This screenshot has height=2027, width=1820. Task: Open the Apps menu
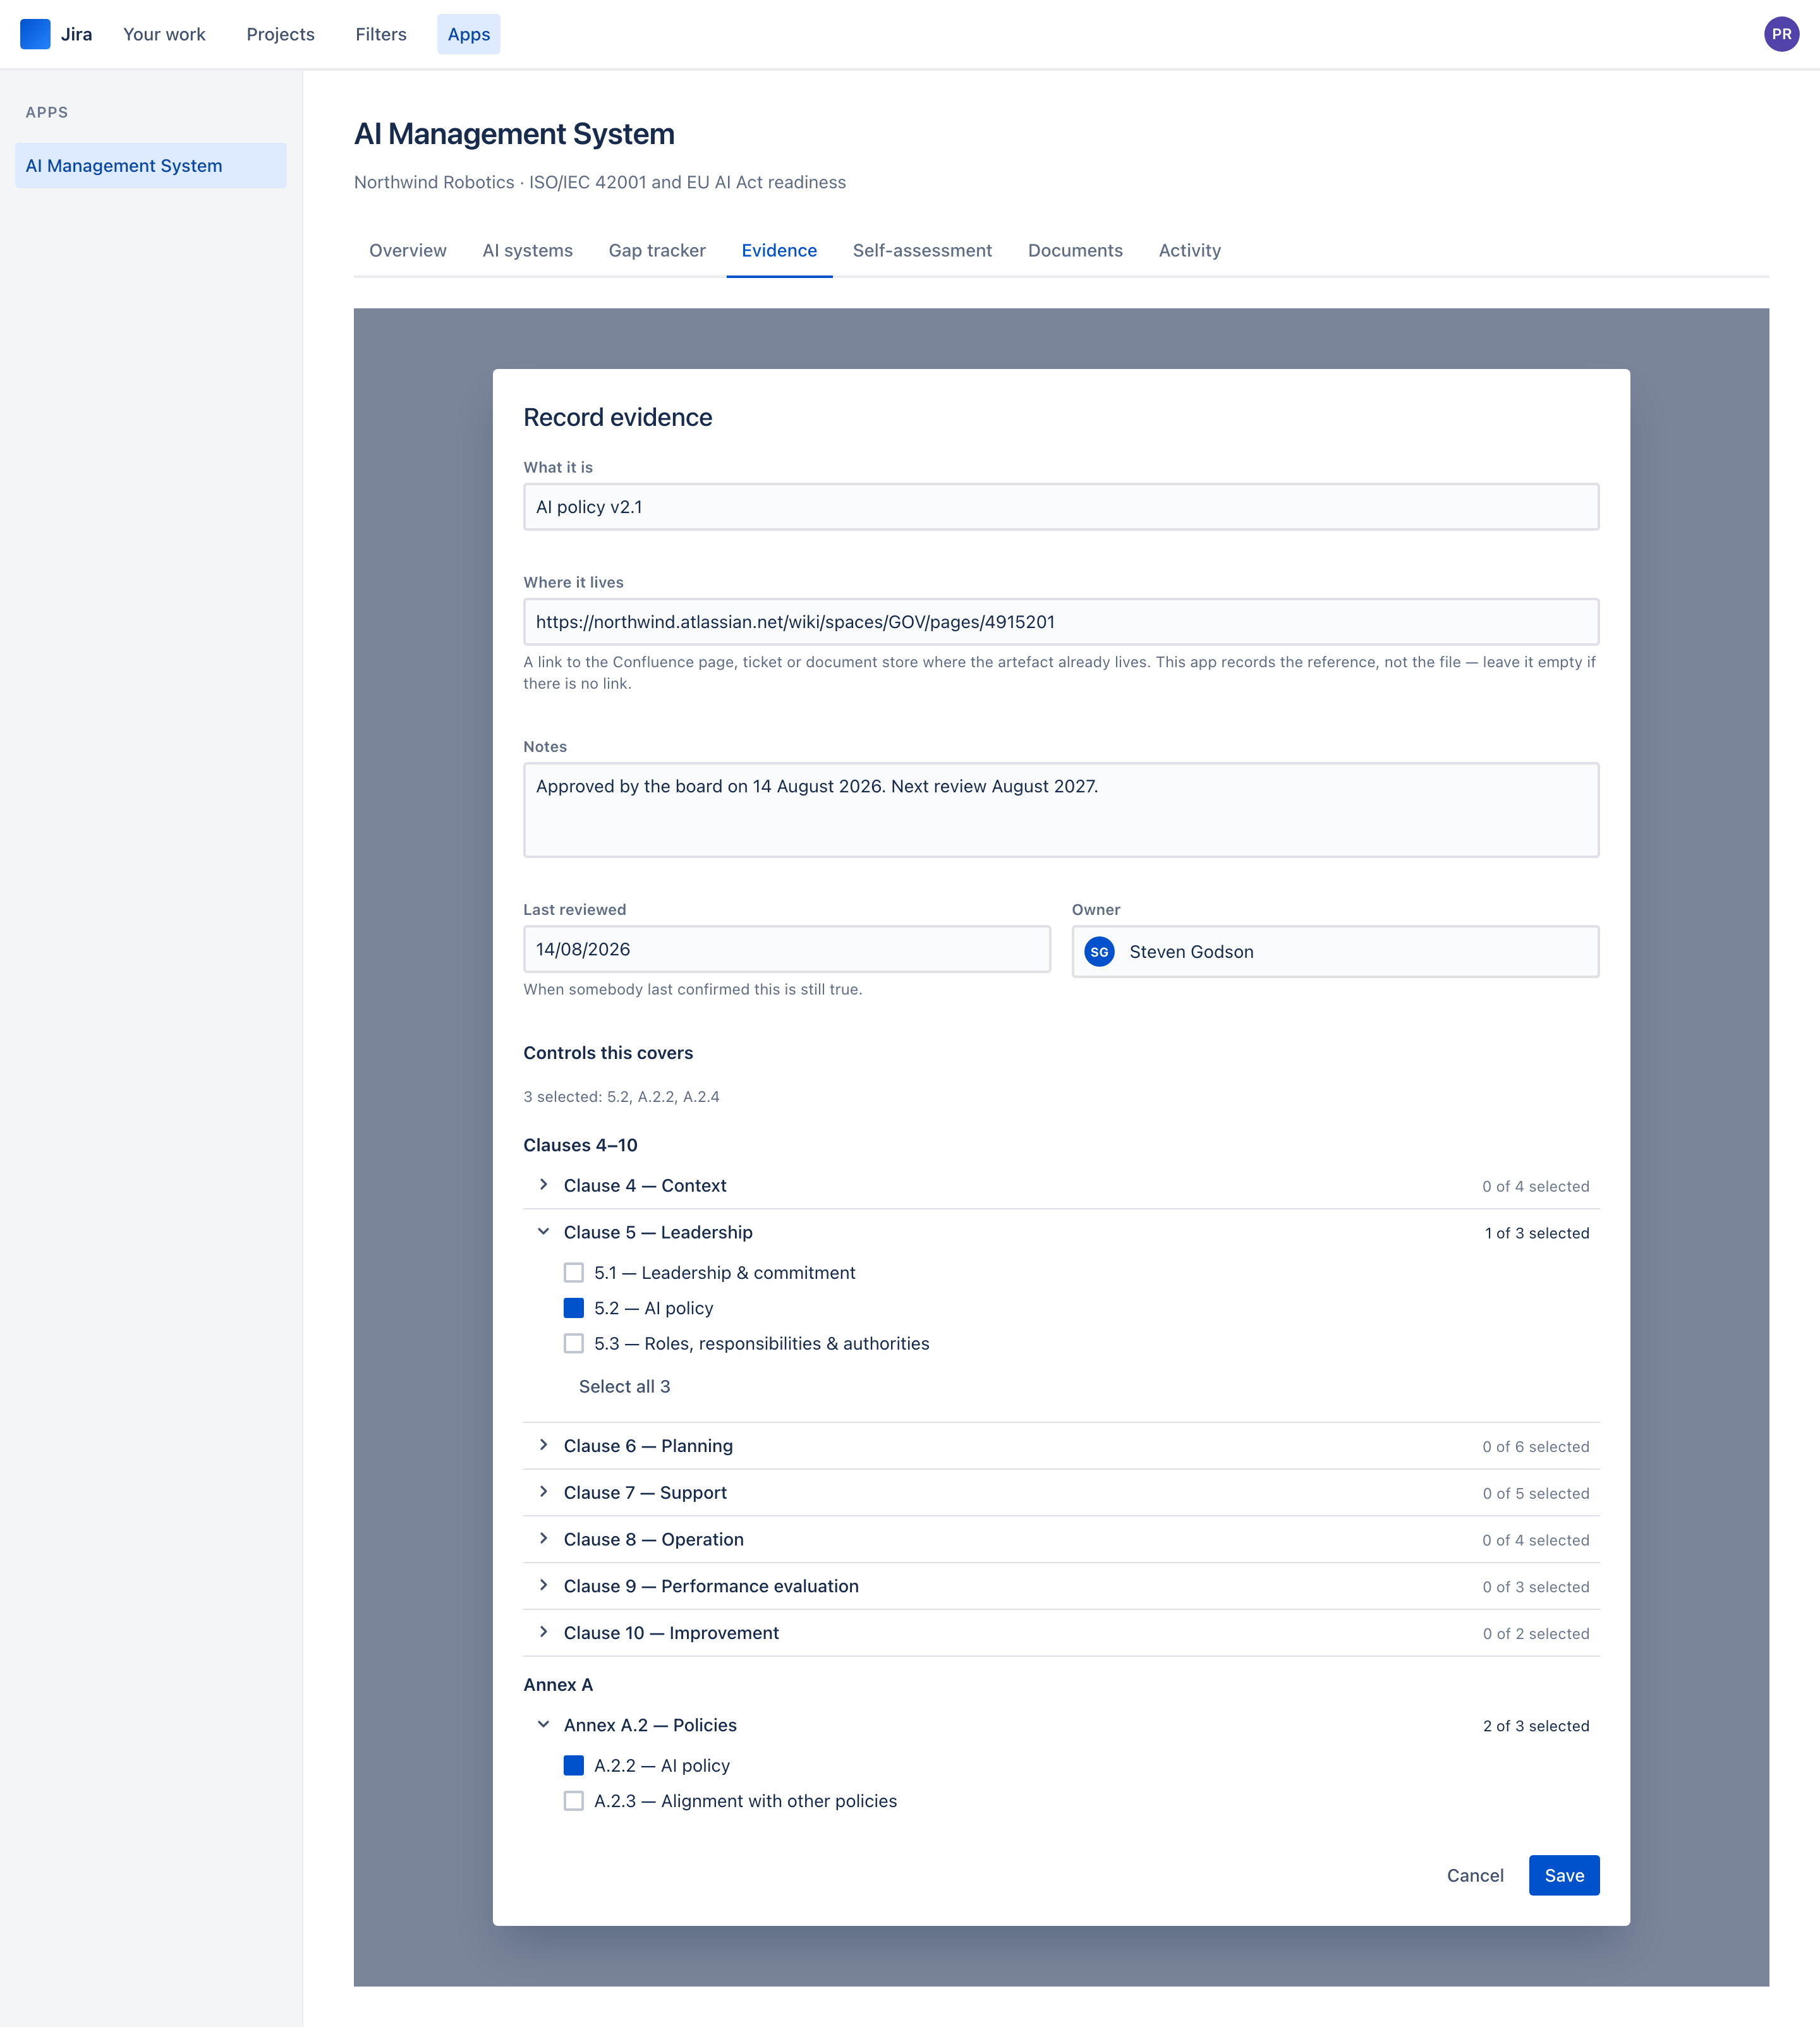pos(468,34)
